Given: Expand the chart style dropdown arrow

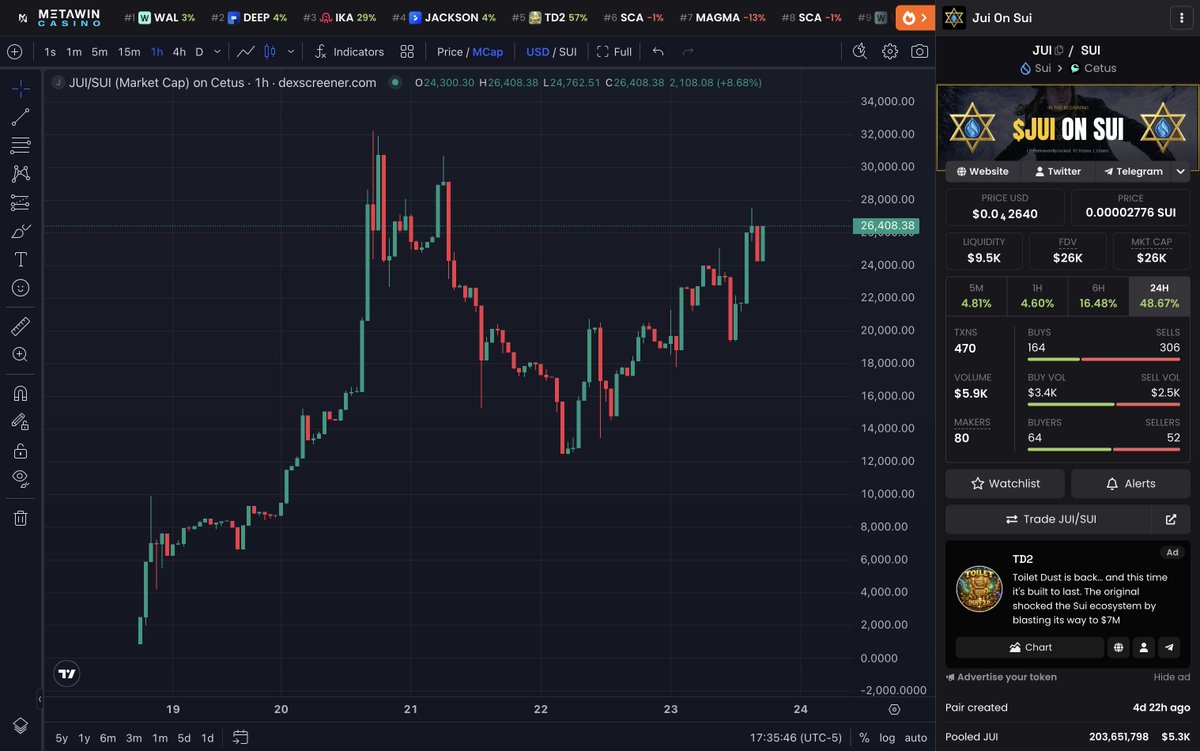Looking at the screenshot, I should [x=291, y=52].
